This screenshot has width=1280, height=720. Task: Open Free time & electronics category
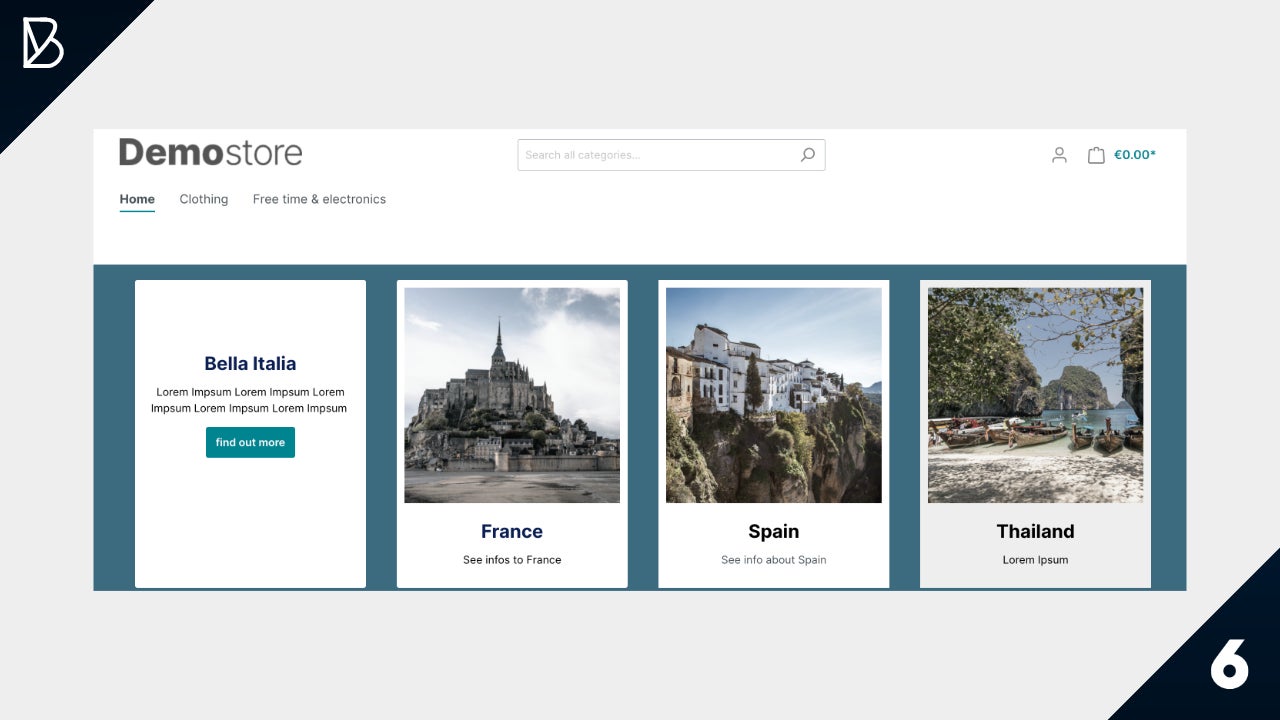319,199
